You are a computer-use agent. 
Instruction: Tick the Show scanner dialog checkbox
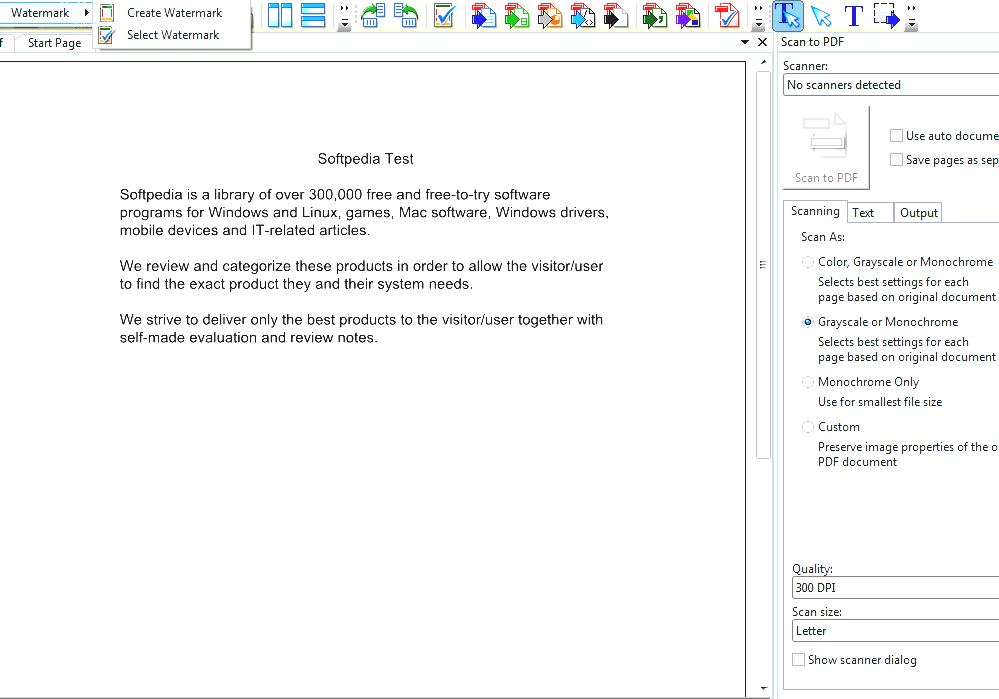pos(798,659)
